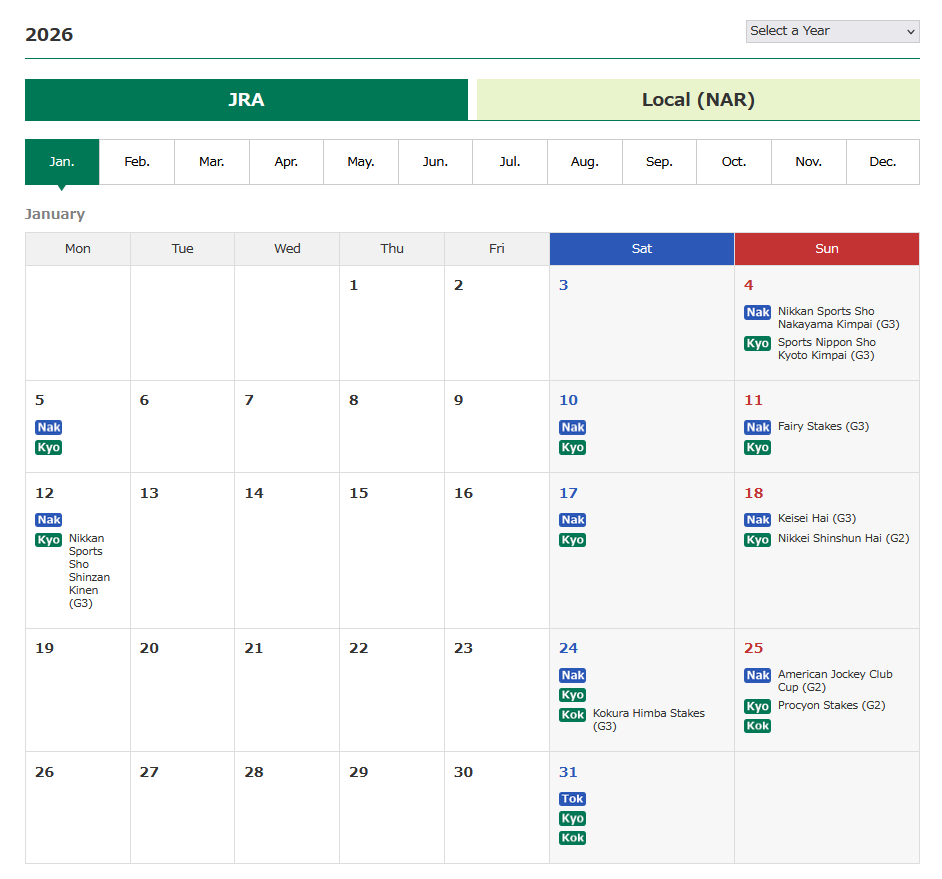
Task: Click the Kyo badge on January 18
Action: click(x=758, y=540)
